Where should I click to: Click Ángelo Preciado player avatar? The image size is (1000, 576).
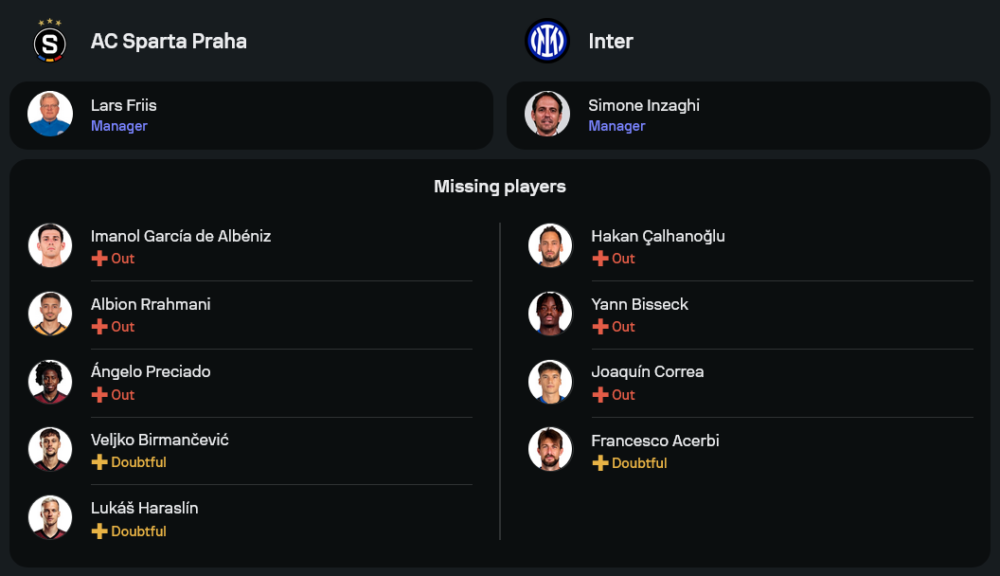click(50, 381)
